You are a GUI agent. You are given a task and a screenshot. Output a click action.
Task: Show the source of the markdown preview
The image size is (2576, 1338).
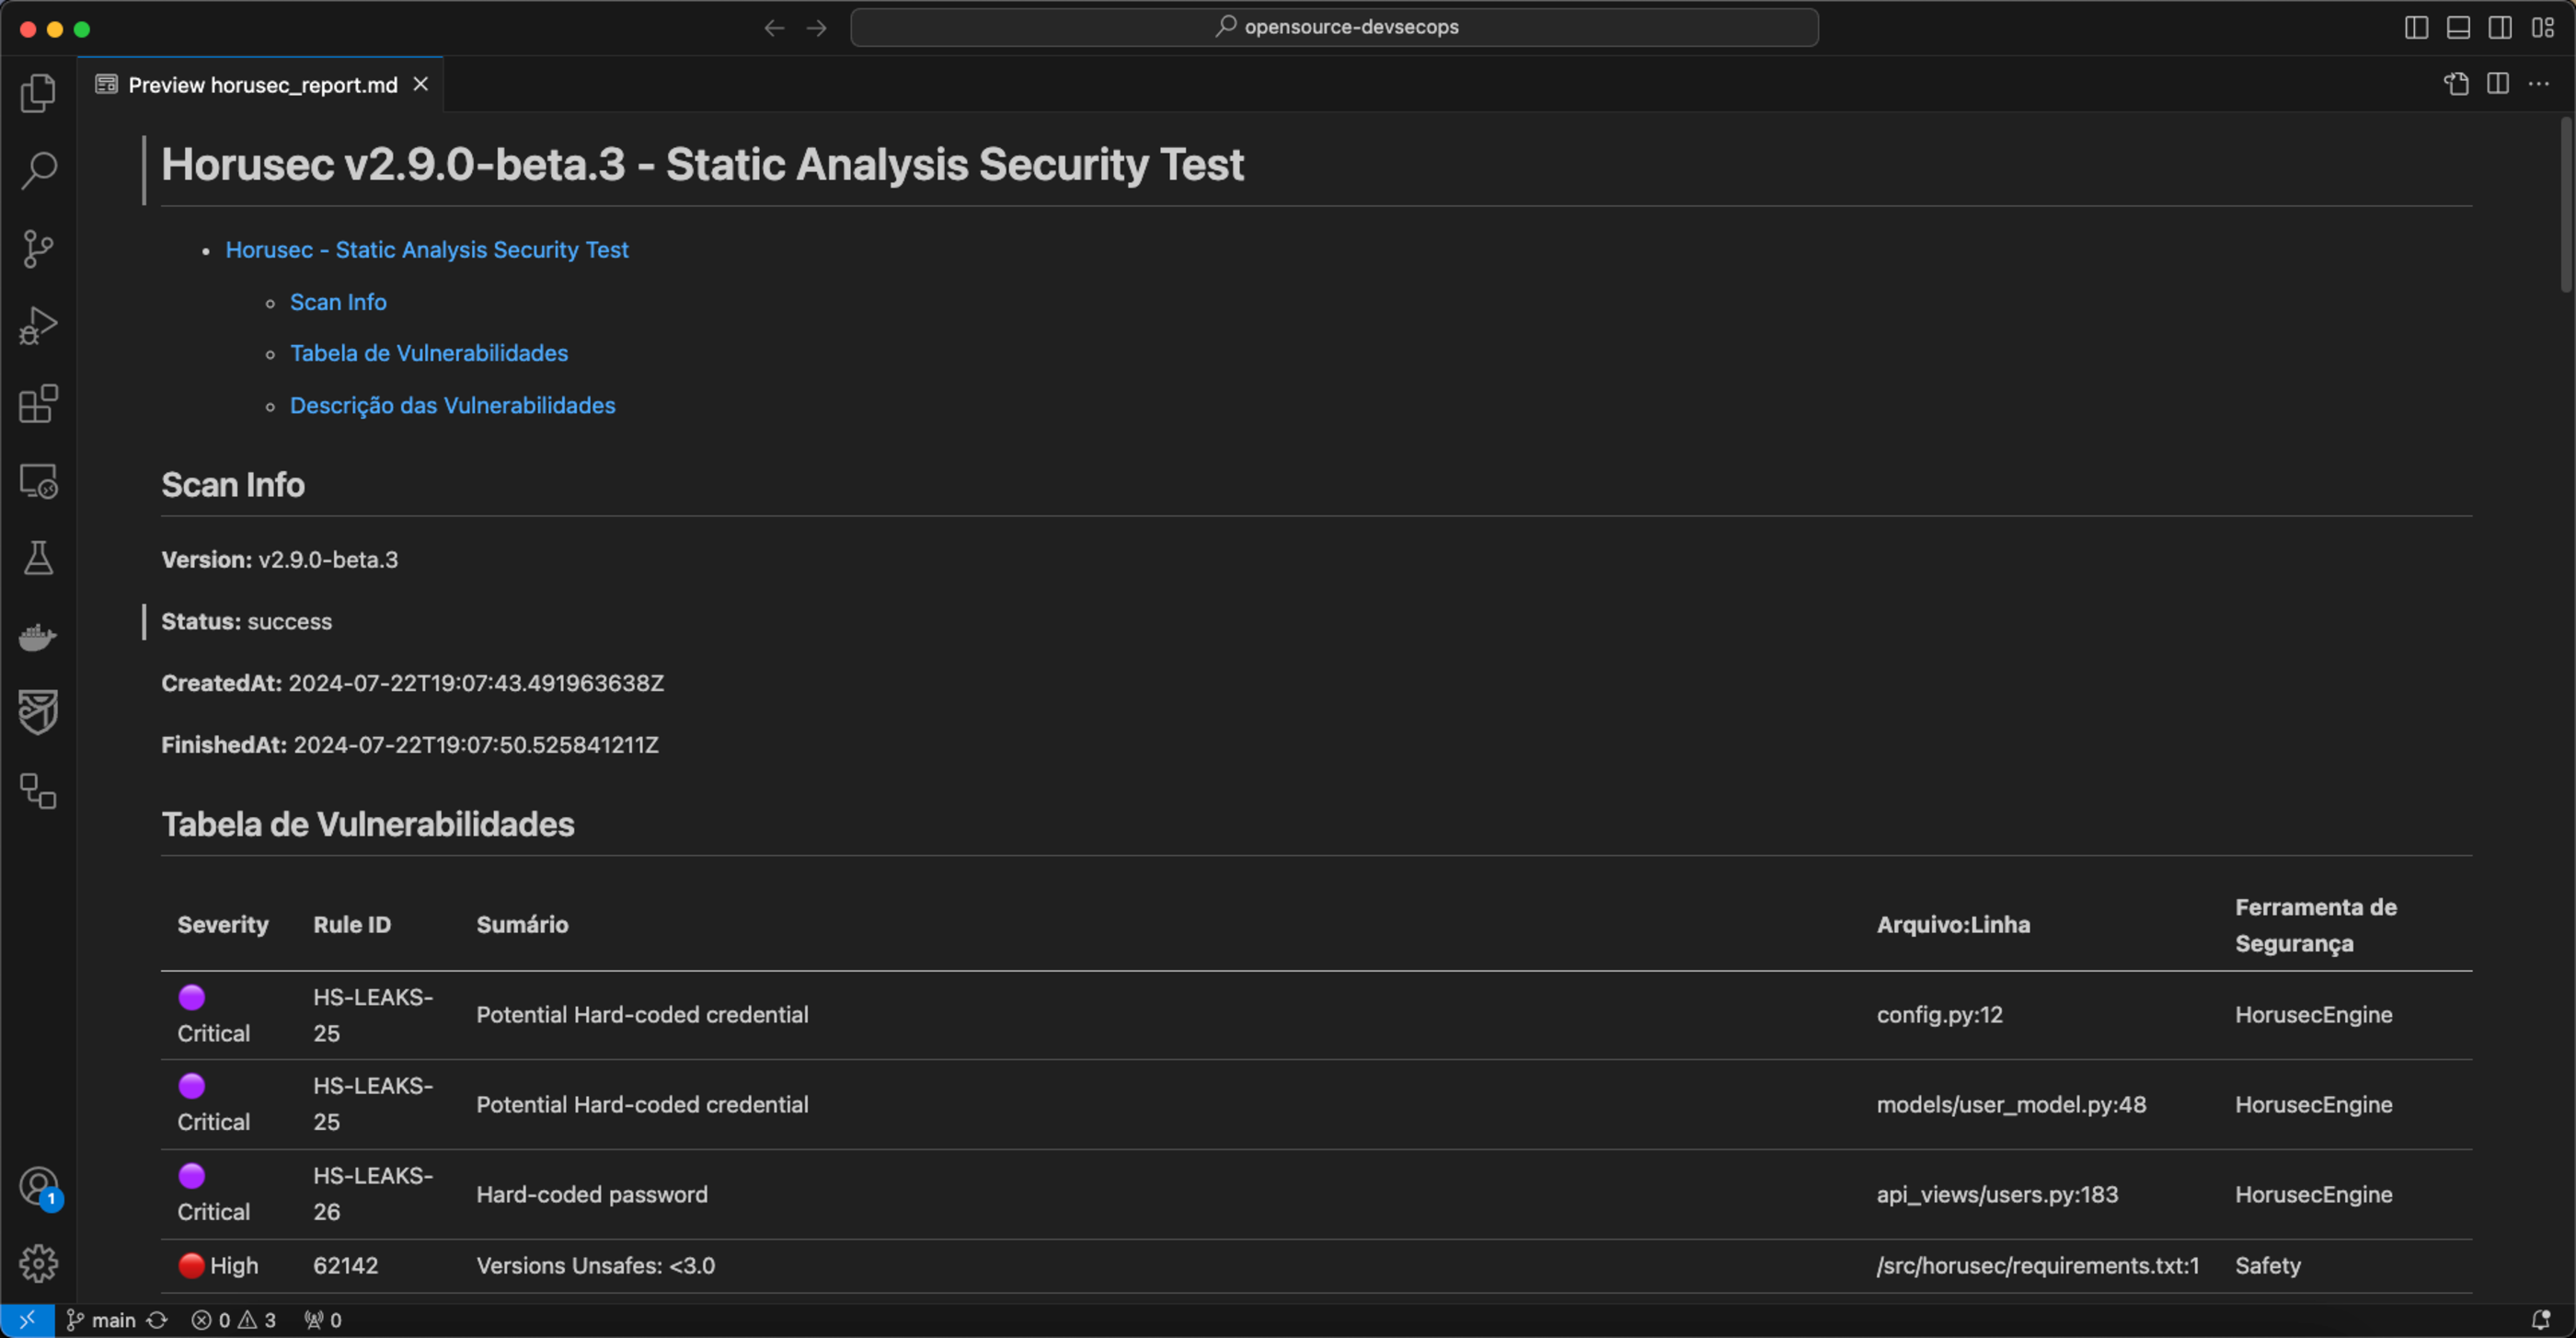[2456, 84]
